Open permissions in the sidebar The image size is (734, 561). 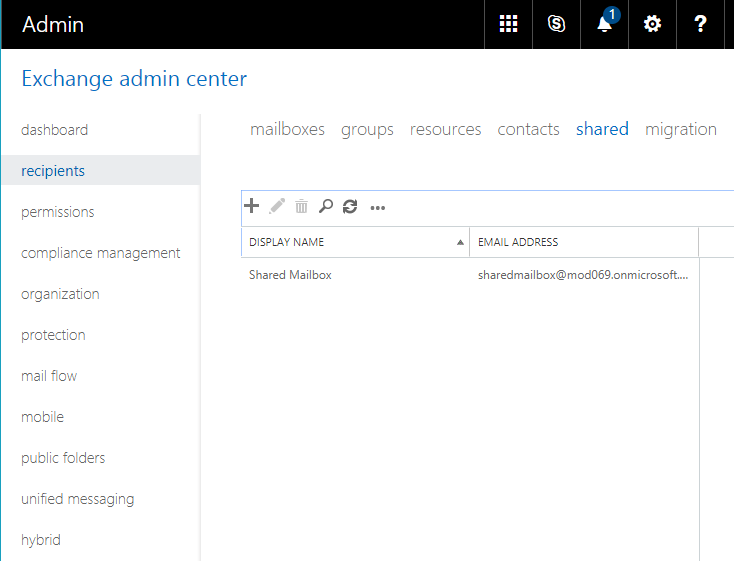click(x=58, y=212)
